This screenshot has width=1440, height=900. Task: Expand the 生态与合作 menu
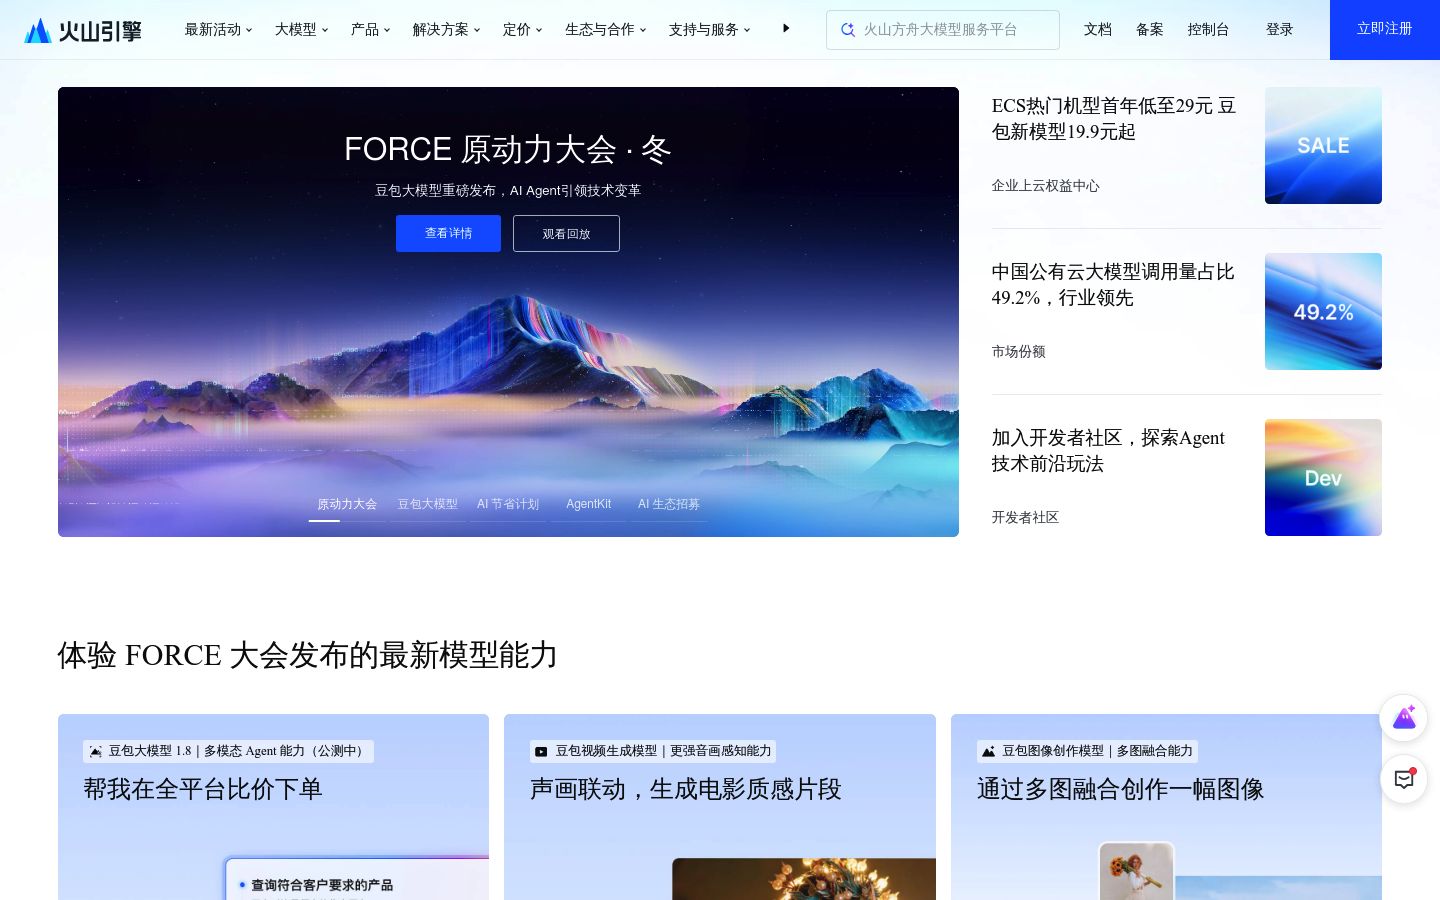[x=605, y=30]
